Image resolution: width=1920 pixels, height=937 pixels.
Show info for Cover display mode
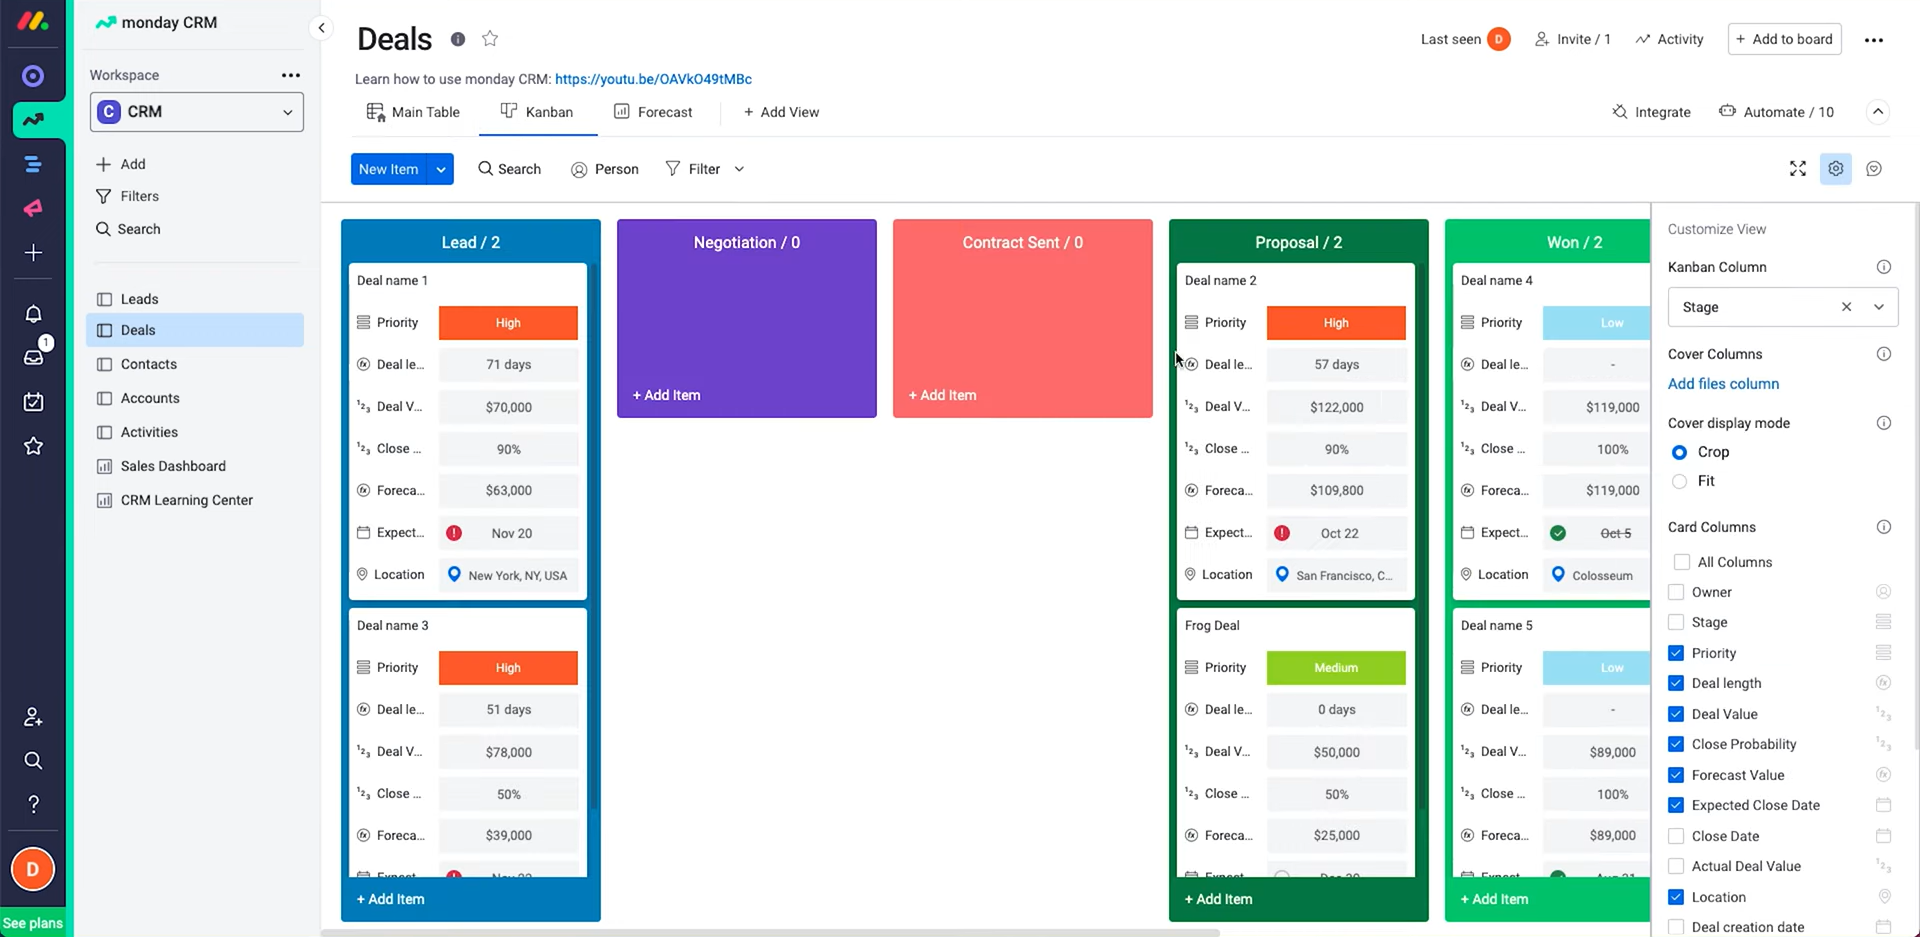[x=1884, y=423]
